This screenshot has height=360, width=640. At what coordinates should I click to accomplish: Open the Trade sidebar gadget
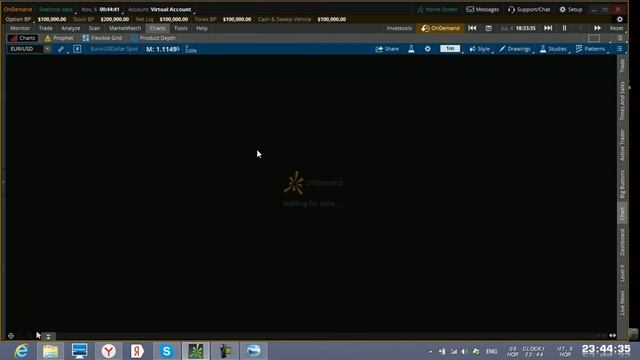tap(622, 66)
